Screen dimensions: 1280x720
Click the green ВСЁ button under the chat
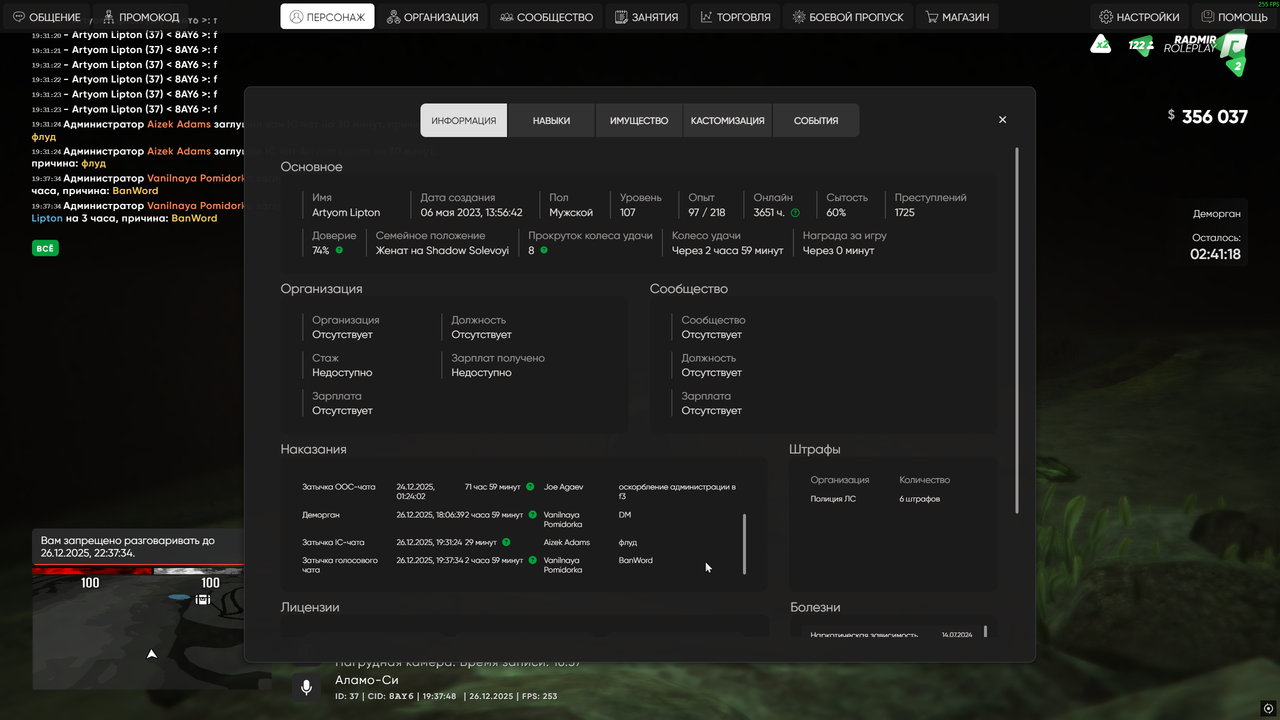click(45, 248)
